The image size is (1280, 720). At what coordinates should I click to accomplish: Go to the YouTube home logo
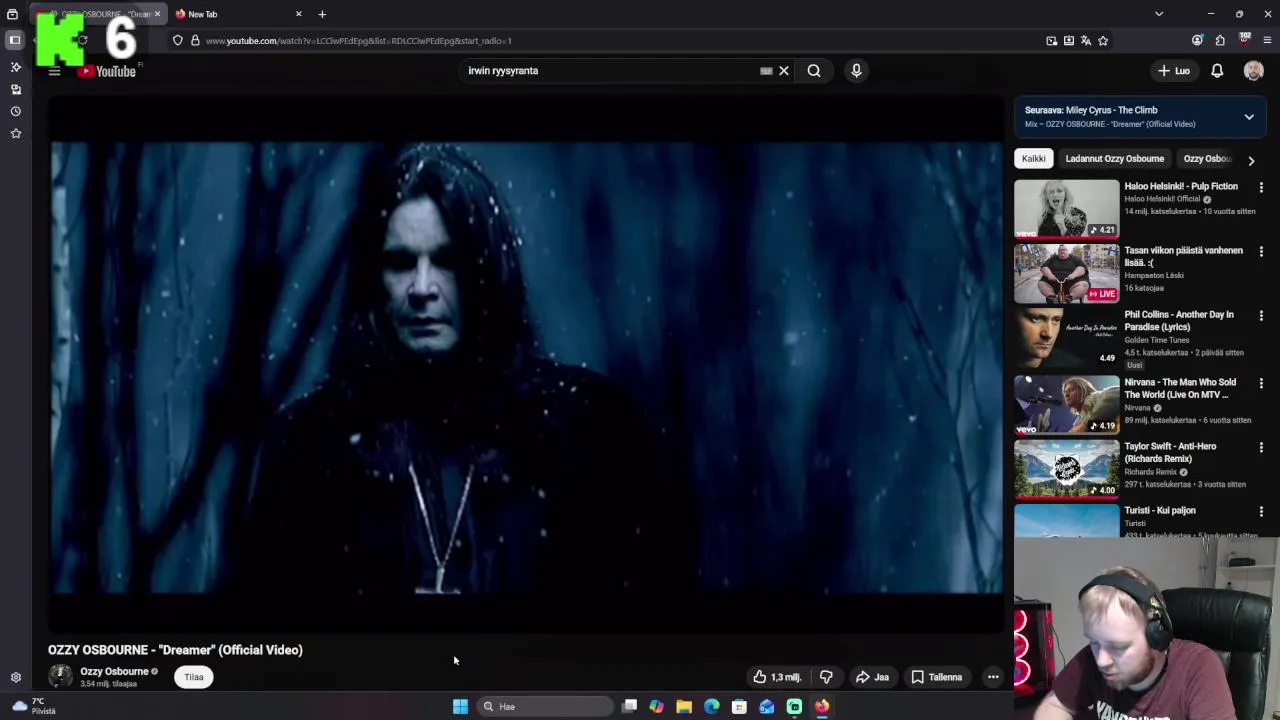pyautogui.click(x=108, y=71)
